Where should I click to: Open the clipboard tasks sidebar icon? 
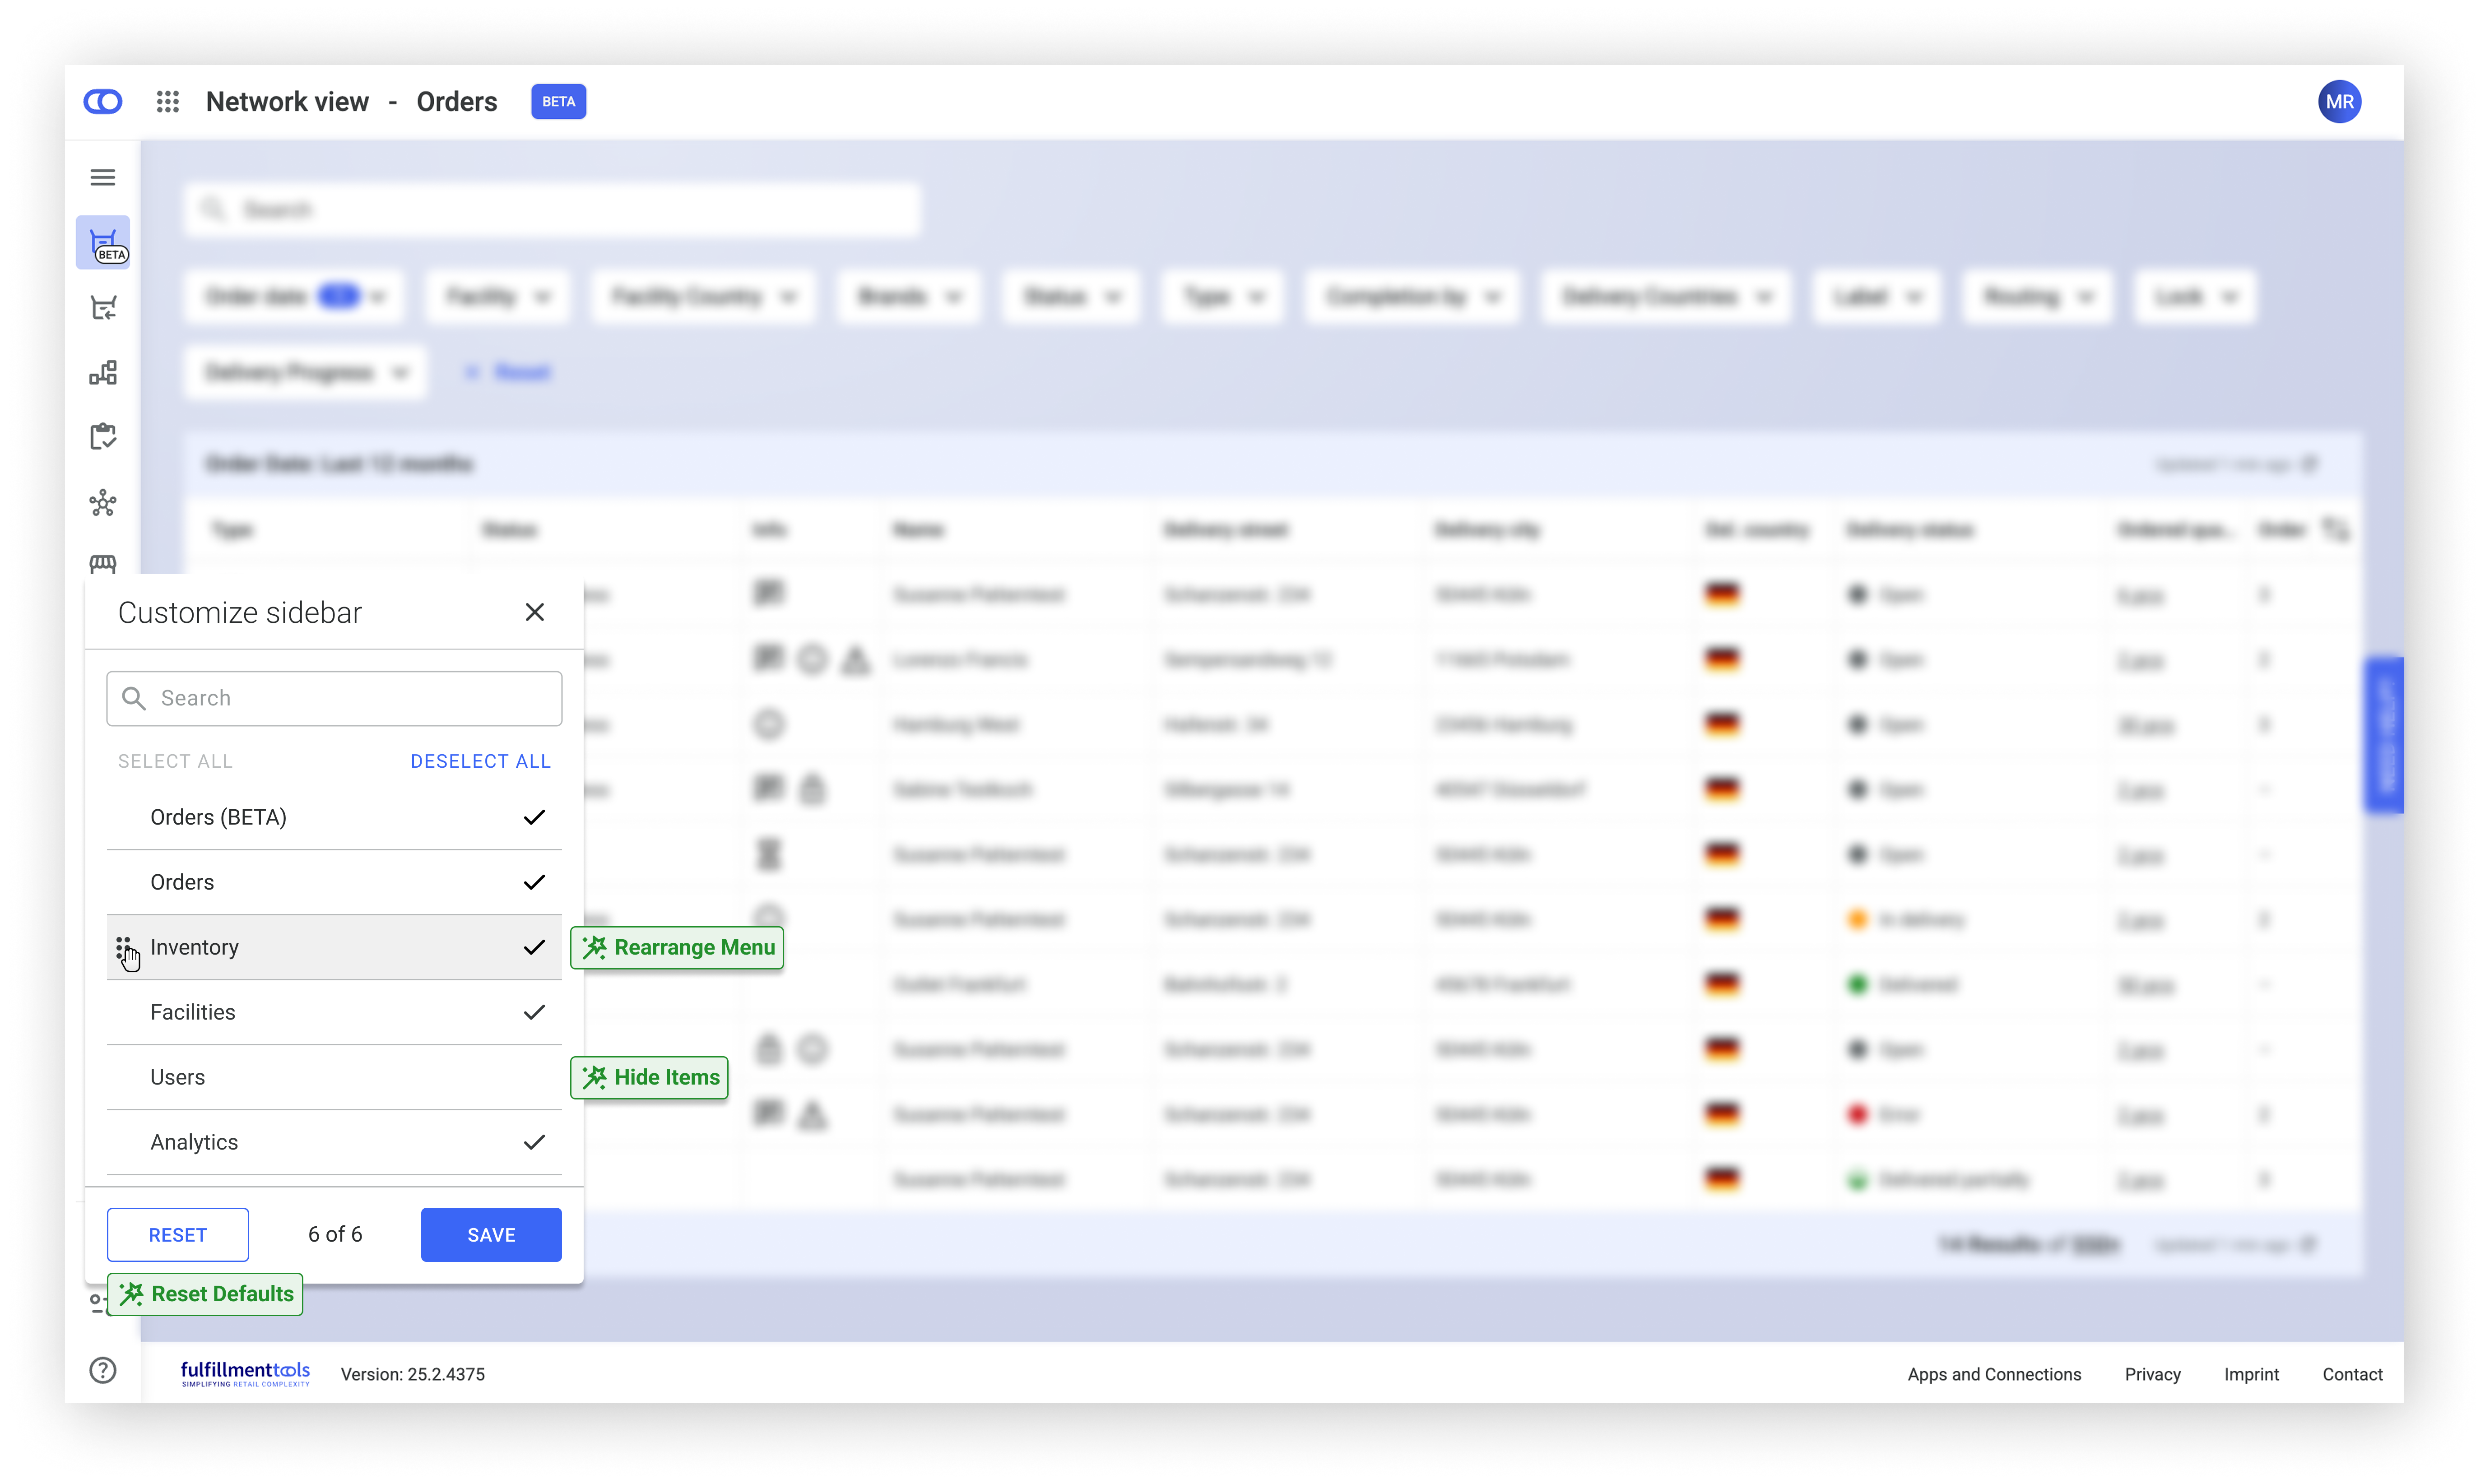103,437
